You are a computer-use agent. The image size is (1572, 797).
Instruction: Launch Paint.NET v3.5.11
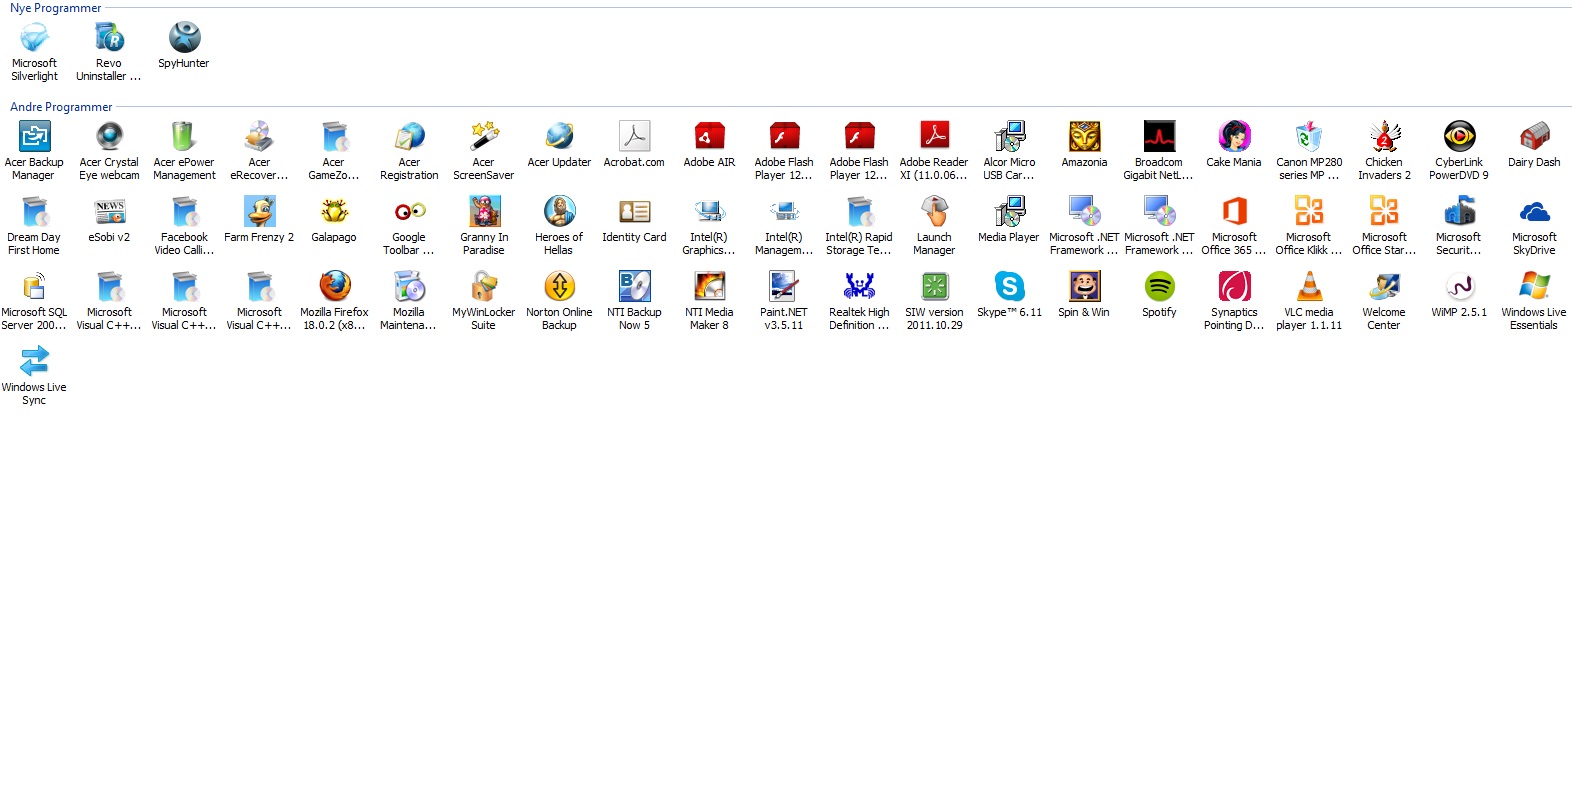pyautogui.click(x=784, y=286)
